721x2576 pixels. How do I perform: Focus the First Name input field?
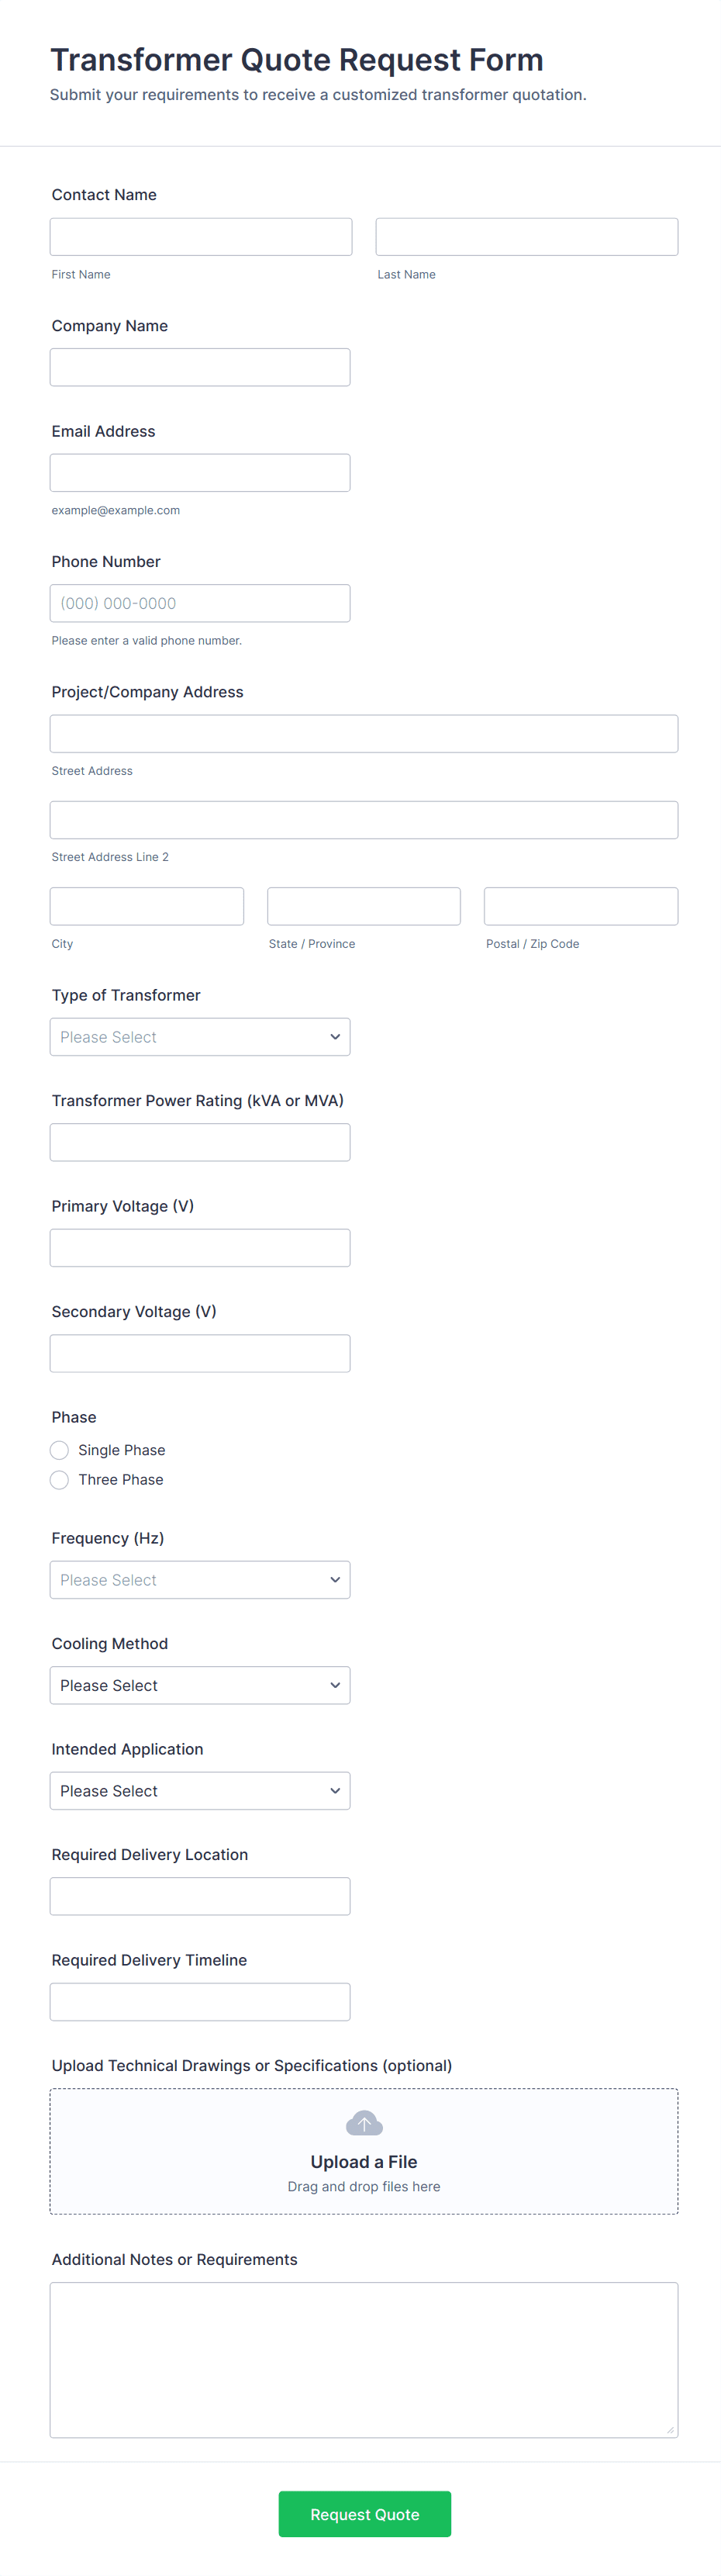coord(201,237)
